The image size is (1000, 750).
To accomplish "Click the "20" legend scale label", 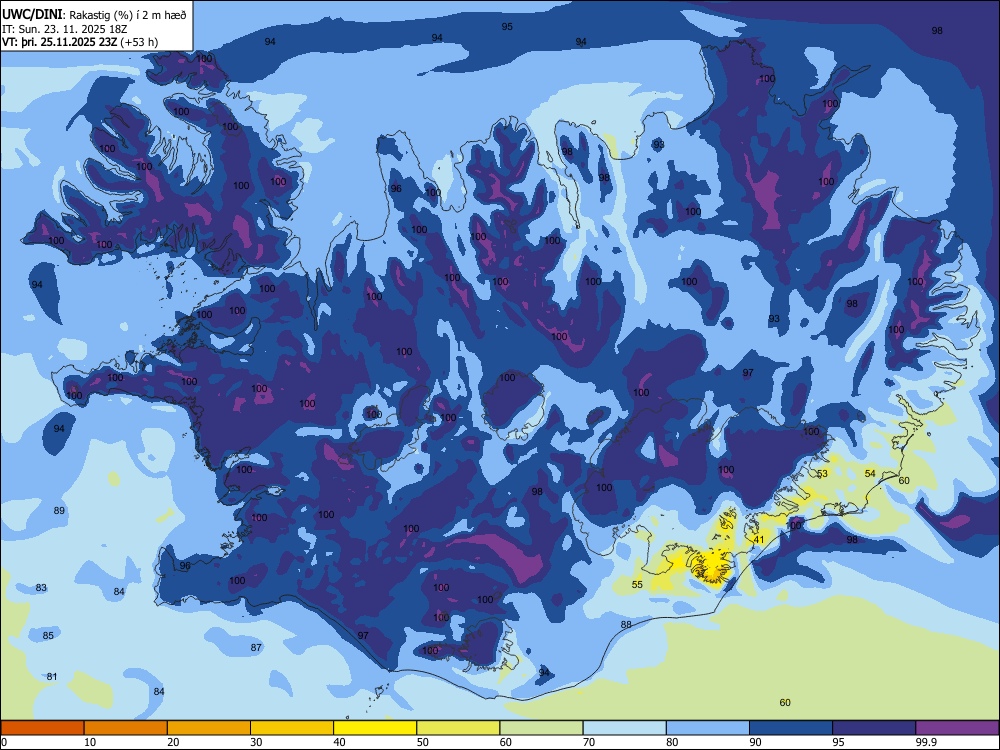I will point(173,742).
